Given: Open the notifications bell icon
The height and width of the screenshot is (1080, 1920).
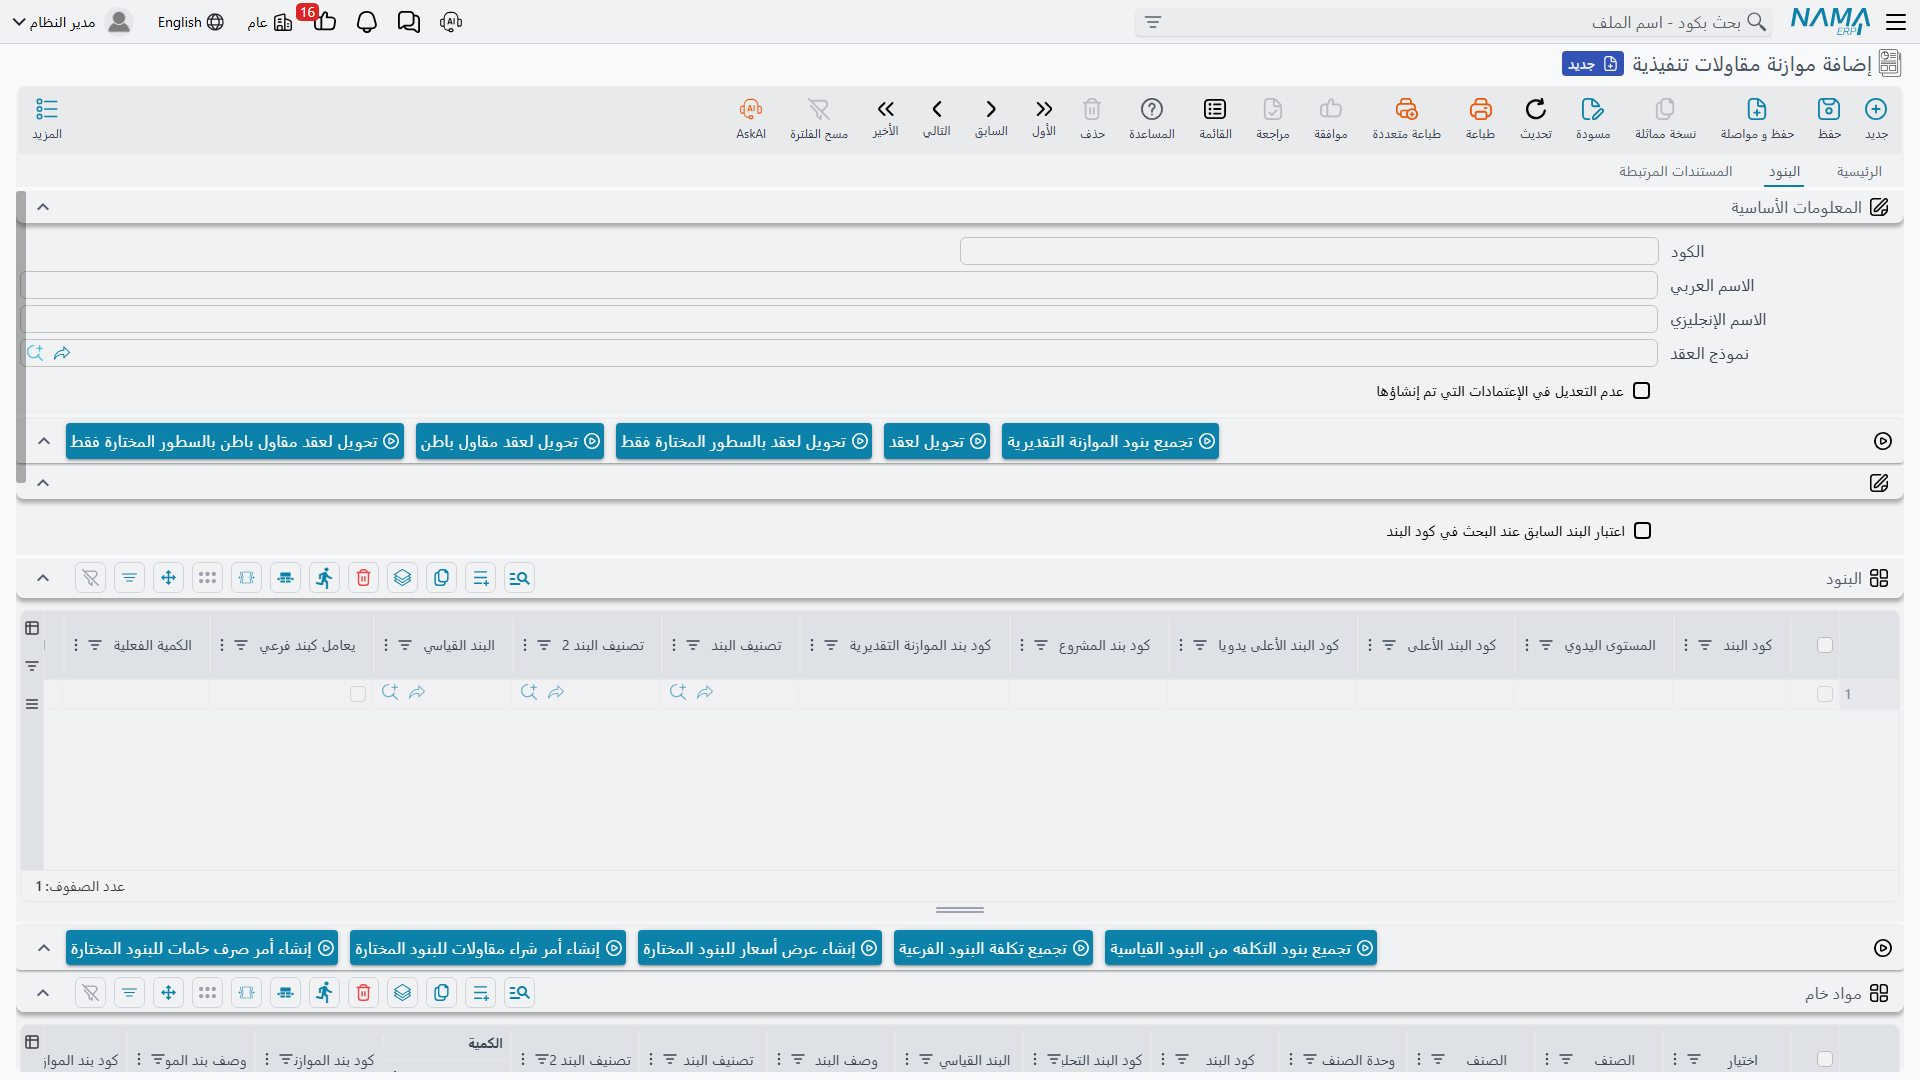Looking at the screenshot, I should 367,22.
